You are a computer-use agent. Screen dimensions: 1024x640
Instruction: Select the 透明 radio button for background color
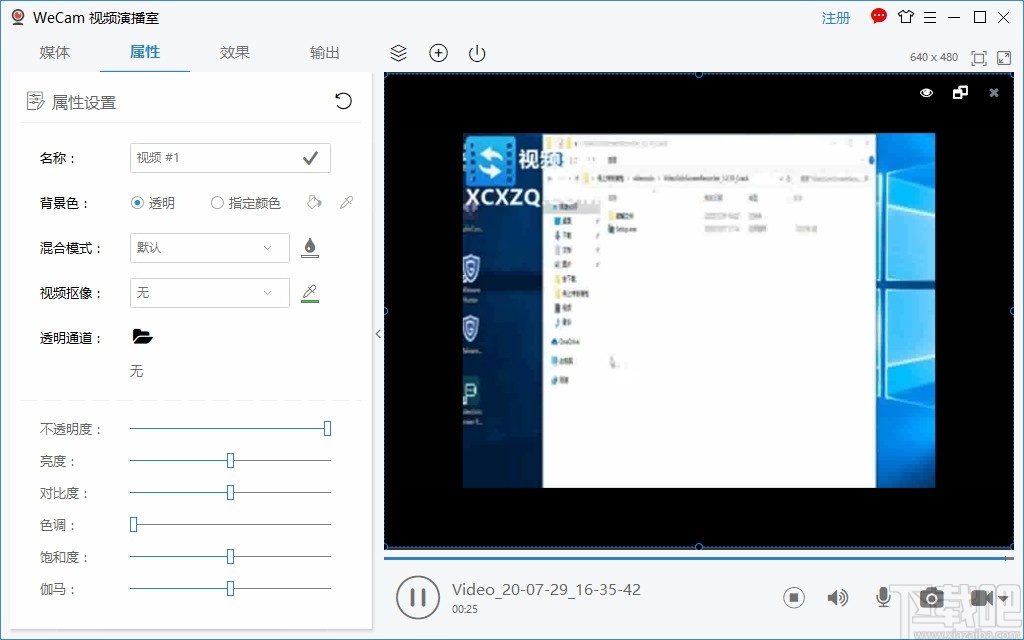pyautogui.click(x=137, y=202)
